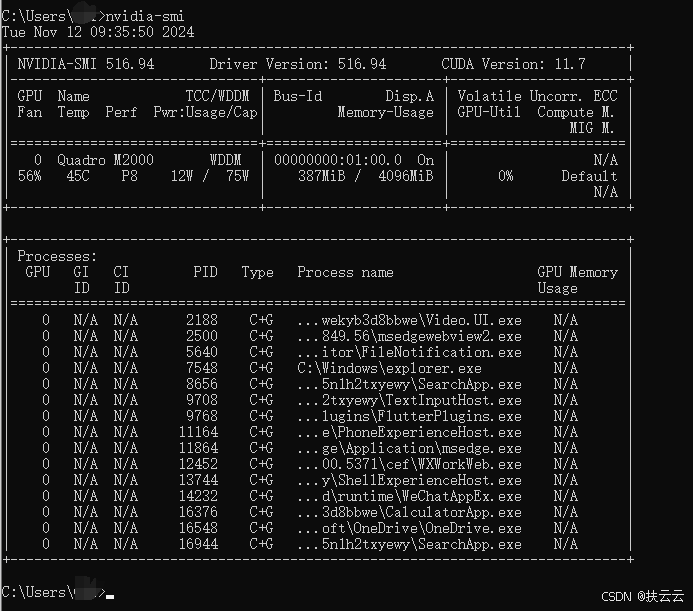The image size is (693, 611).
Task: Click CUDA Version: 11.7
Action: point(513,64)
